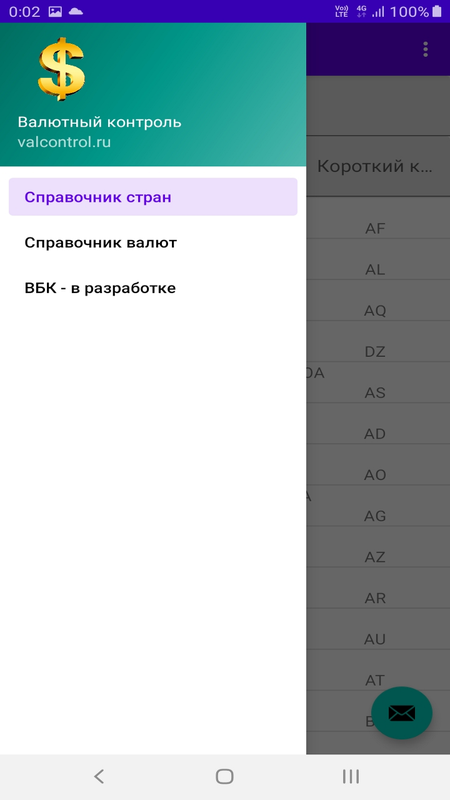450x800 pixels.
Task: Click the Короткий к... column header
Action: click(x=375, y=166)
